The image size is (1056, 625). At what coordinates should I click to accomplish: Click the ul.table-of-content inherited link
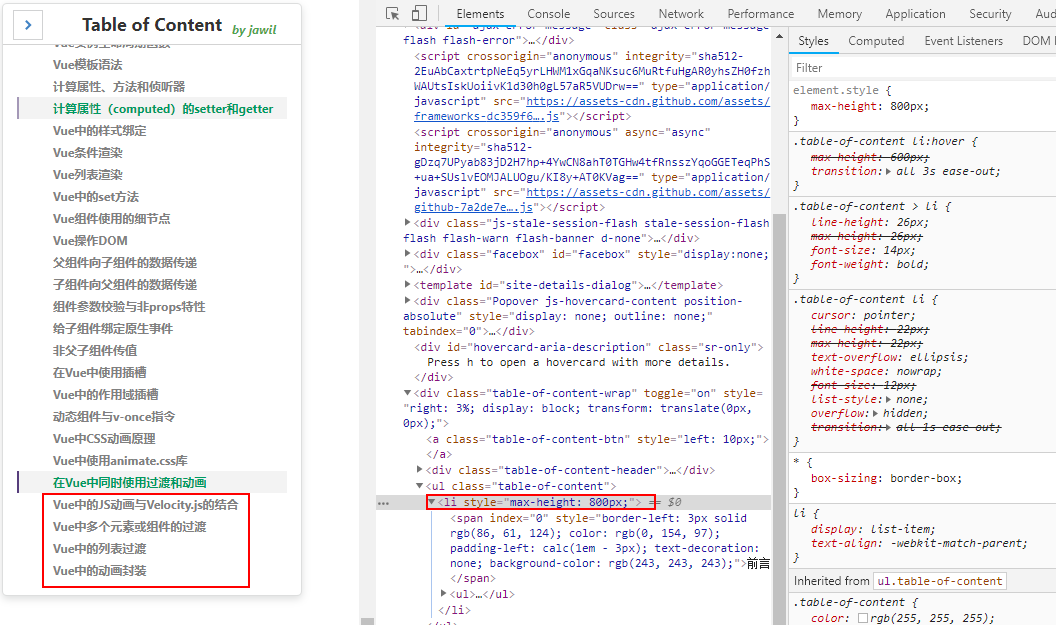[x=939, y=581]
